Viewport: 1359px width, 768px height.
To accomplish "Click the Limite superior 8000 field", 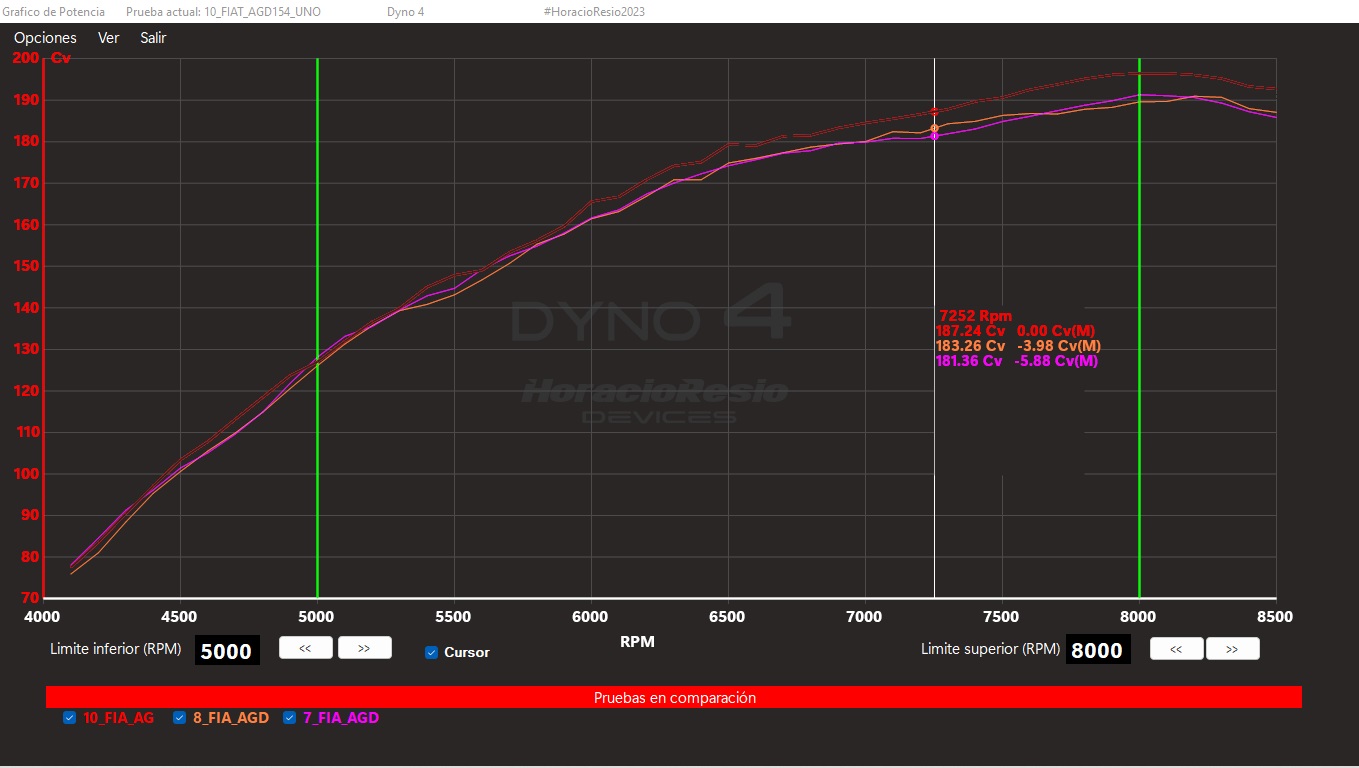I will 1097,651.
